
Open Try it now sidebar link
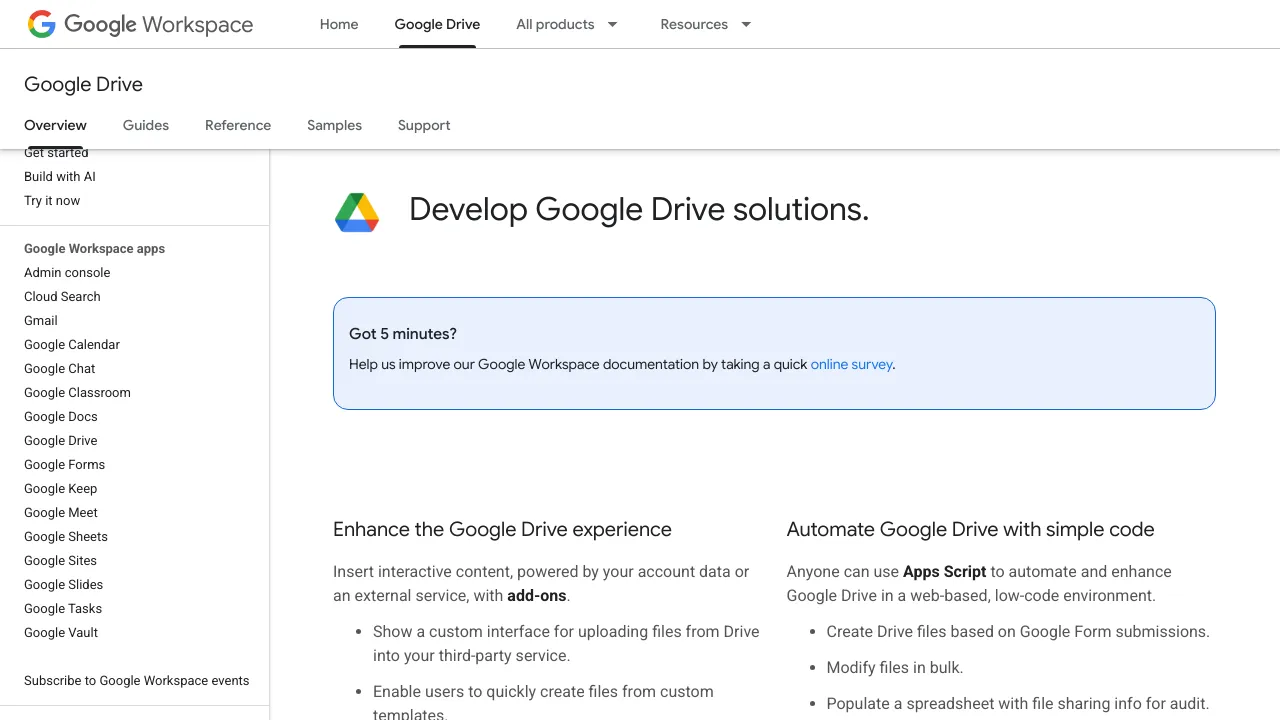tap(52, 200)
